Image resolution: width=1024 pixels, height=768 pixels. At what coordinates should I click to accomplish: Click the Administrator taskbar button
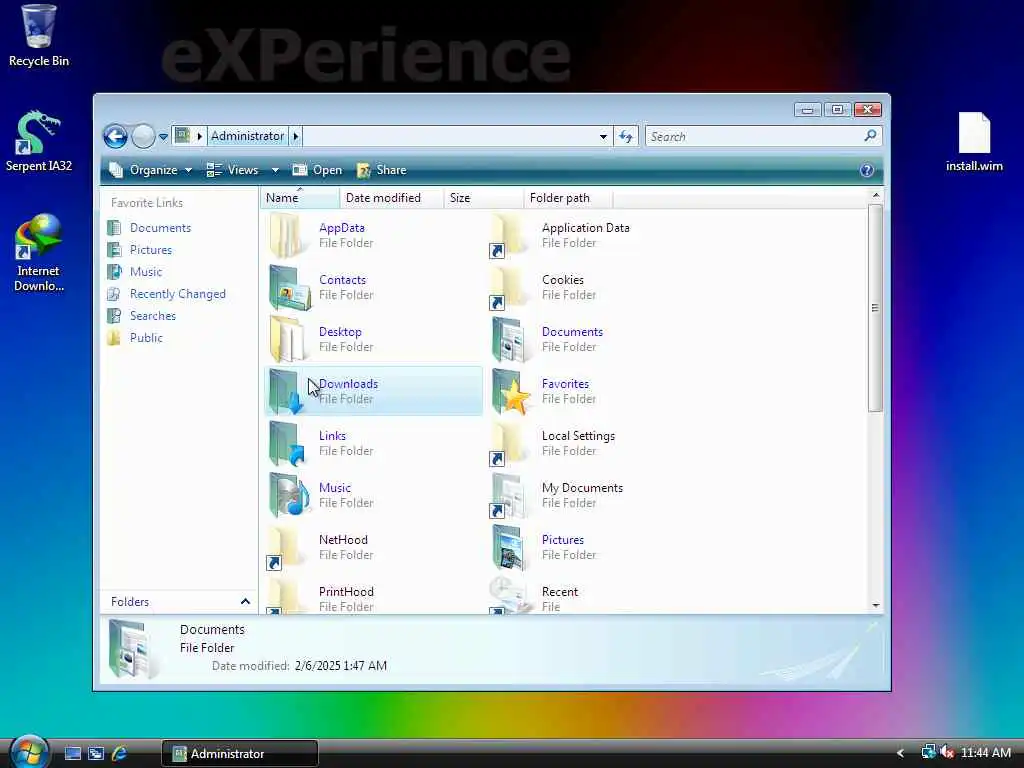[x=240, y=754]
